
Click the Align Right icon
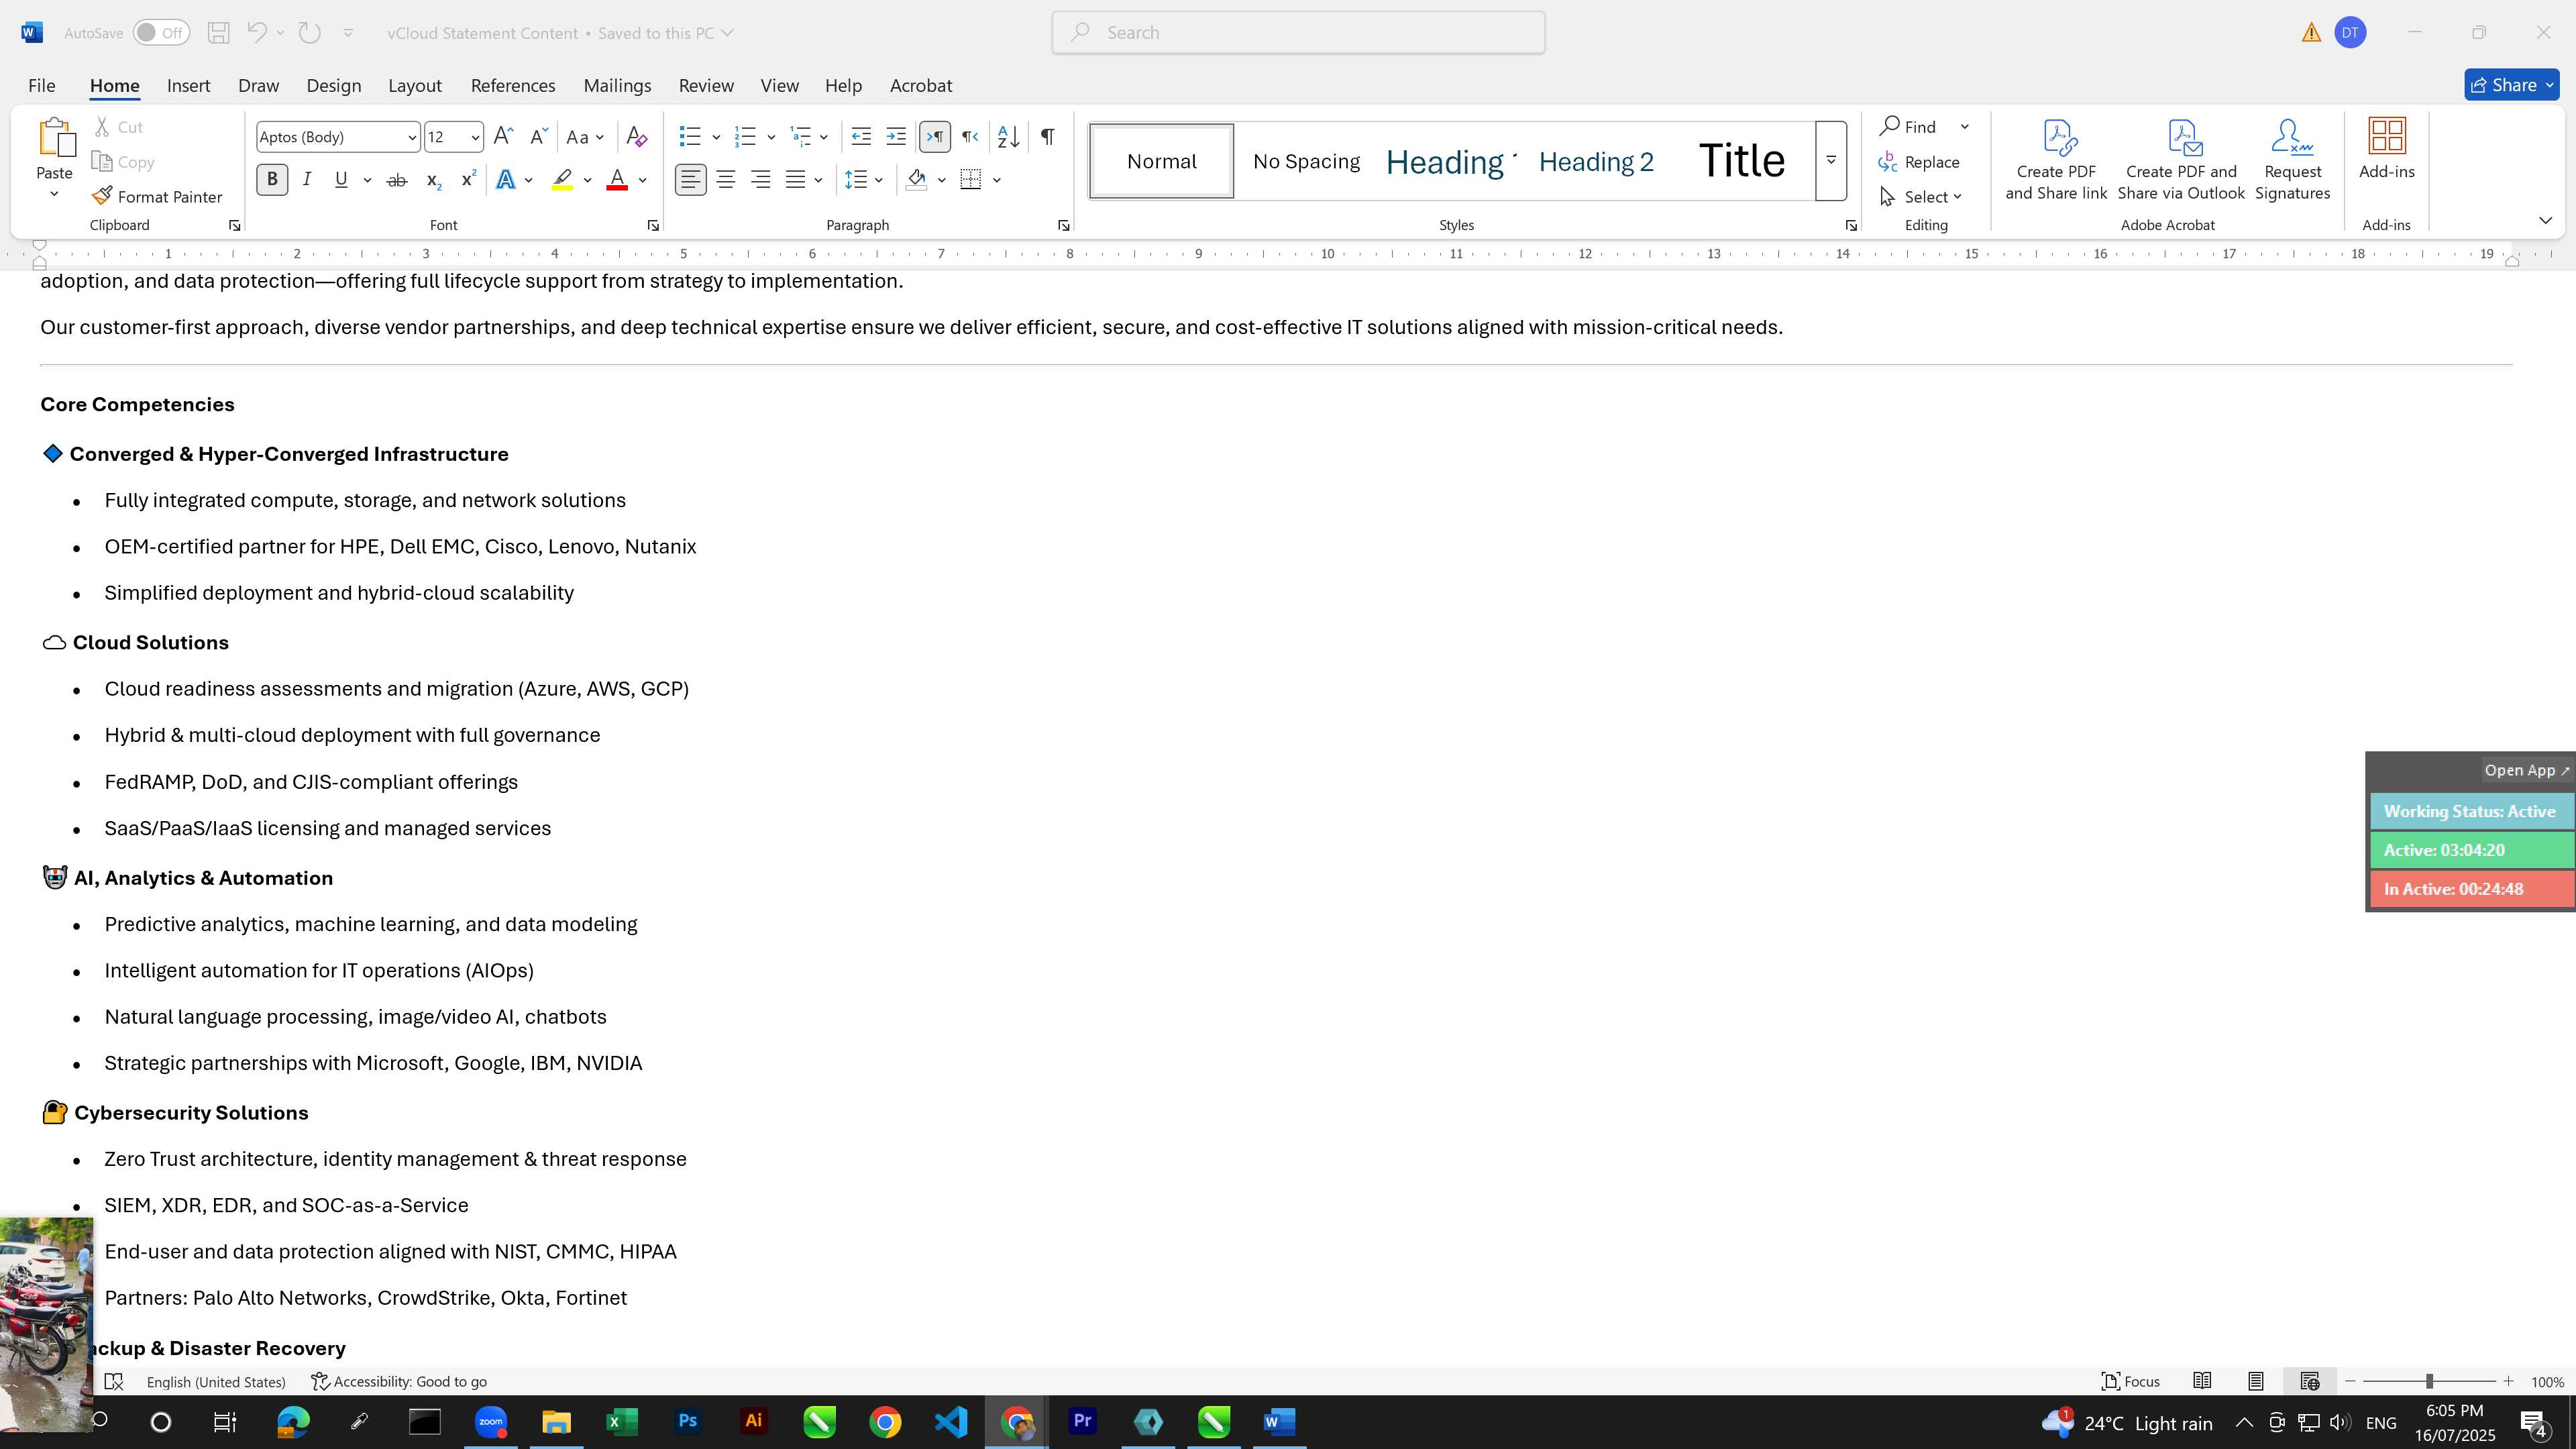pos(761,180)
